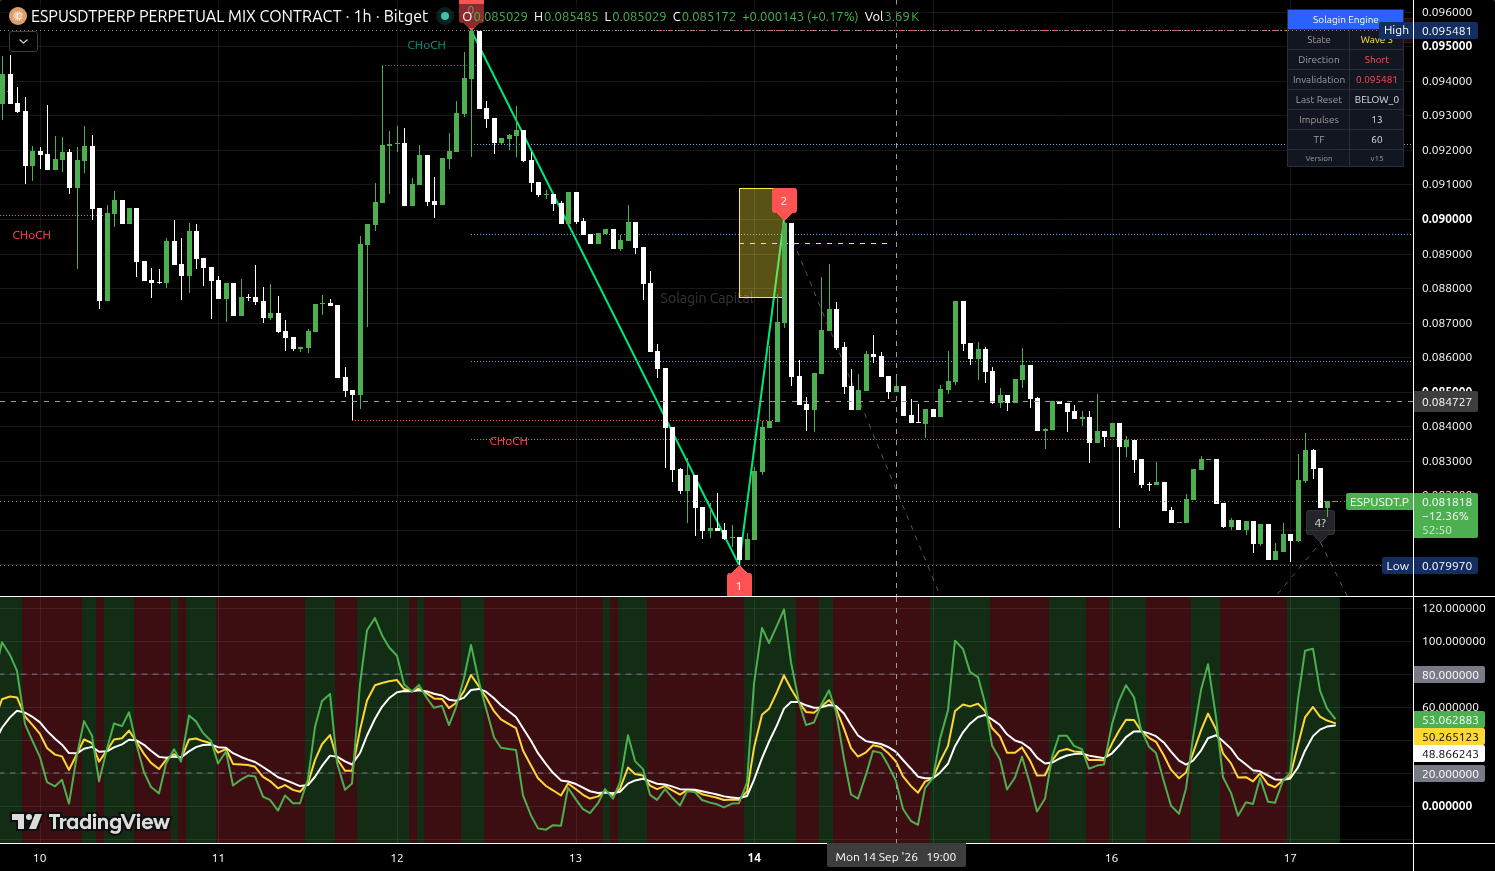
Task: Click the Impulses value 13
Action: coord(1376,120)
